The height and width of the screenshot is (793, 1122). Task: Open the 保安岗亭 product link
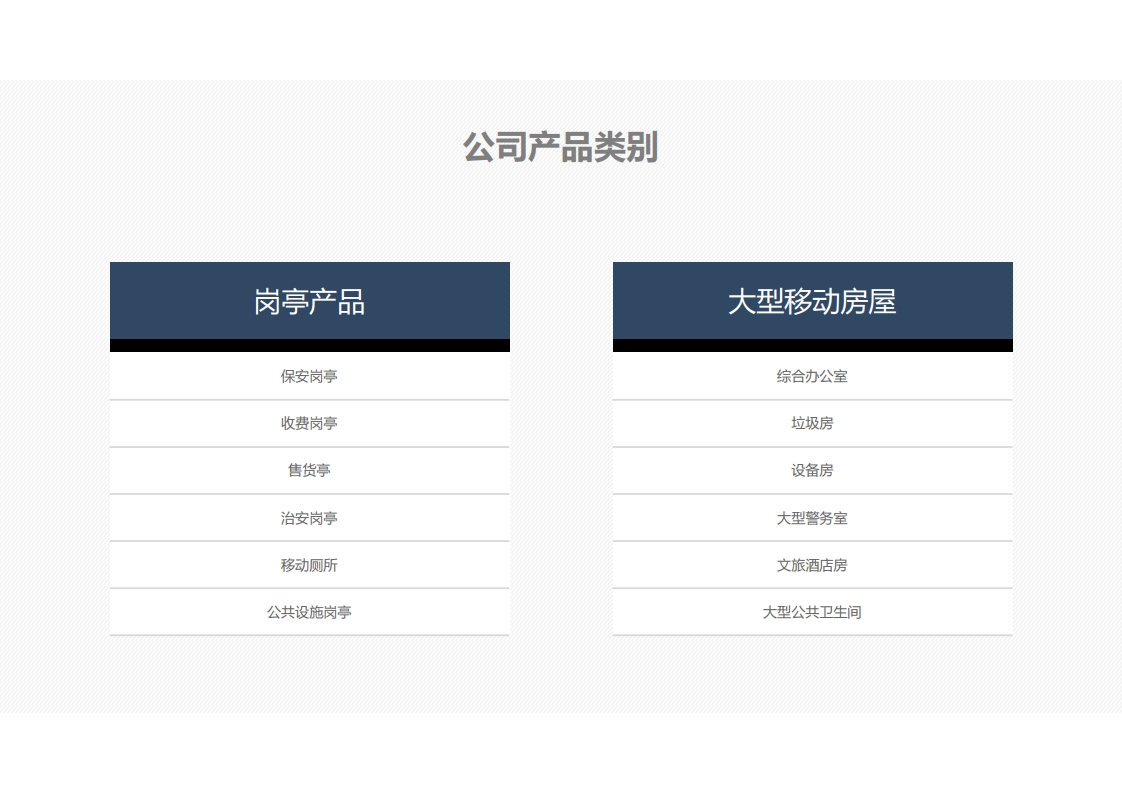pyautogui.click(x=309, y=376)
